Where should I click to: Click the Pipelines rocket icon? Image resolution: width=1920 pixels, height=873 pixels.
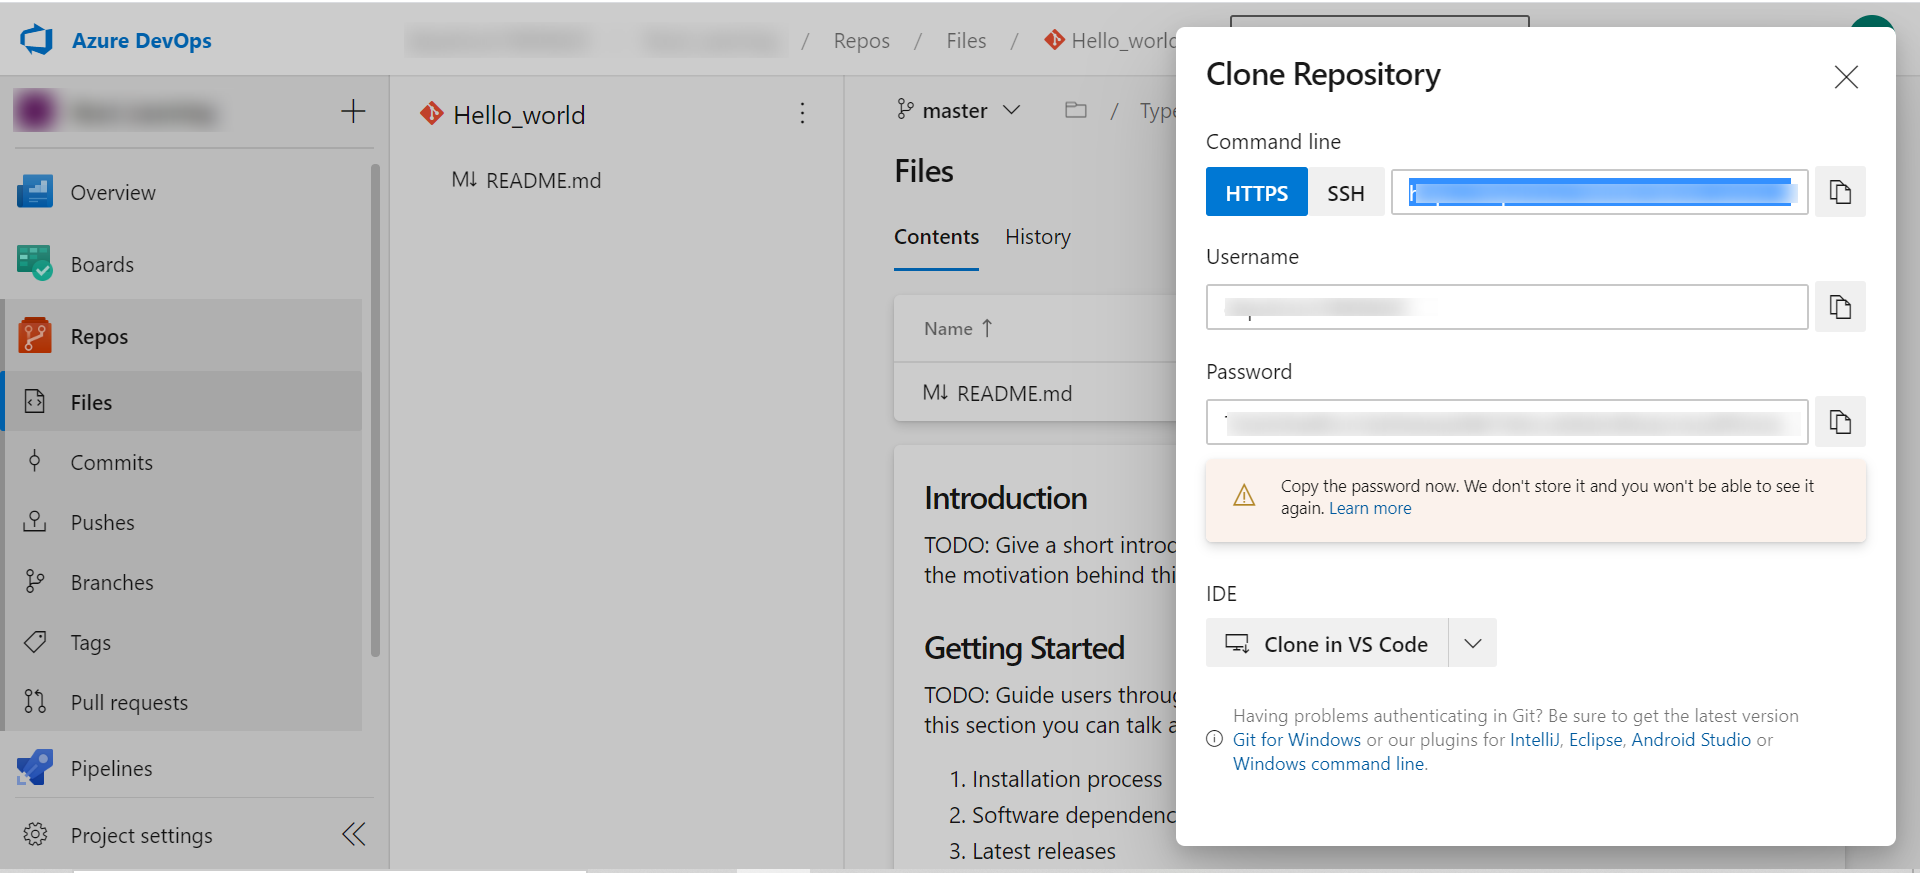[35, 767]
